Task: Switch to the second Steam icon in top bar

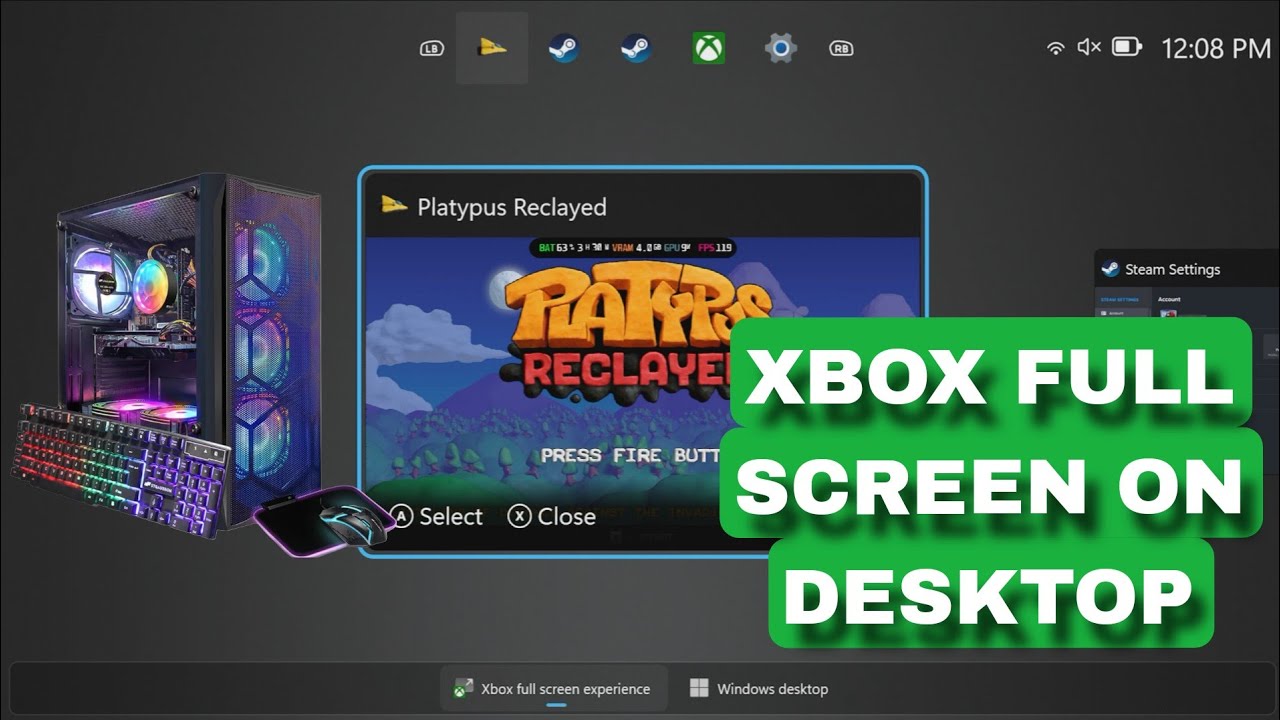Action: click(x=636, y=48)
